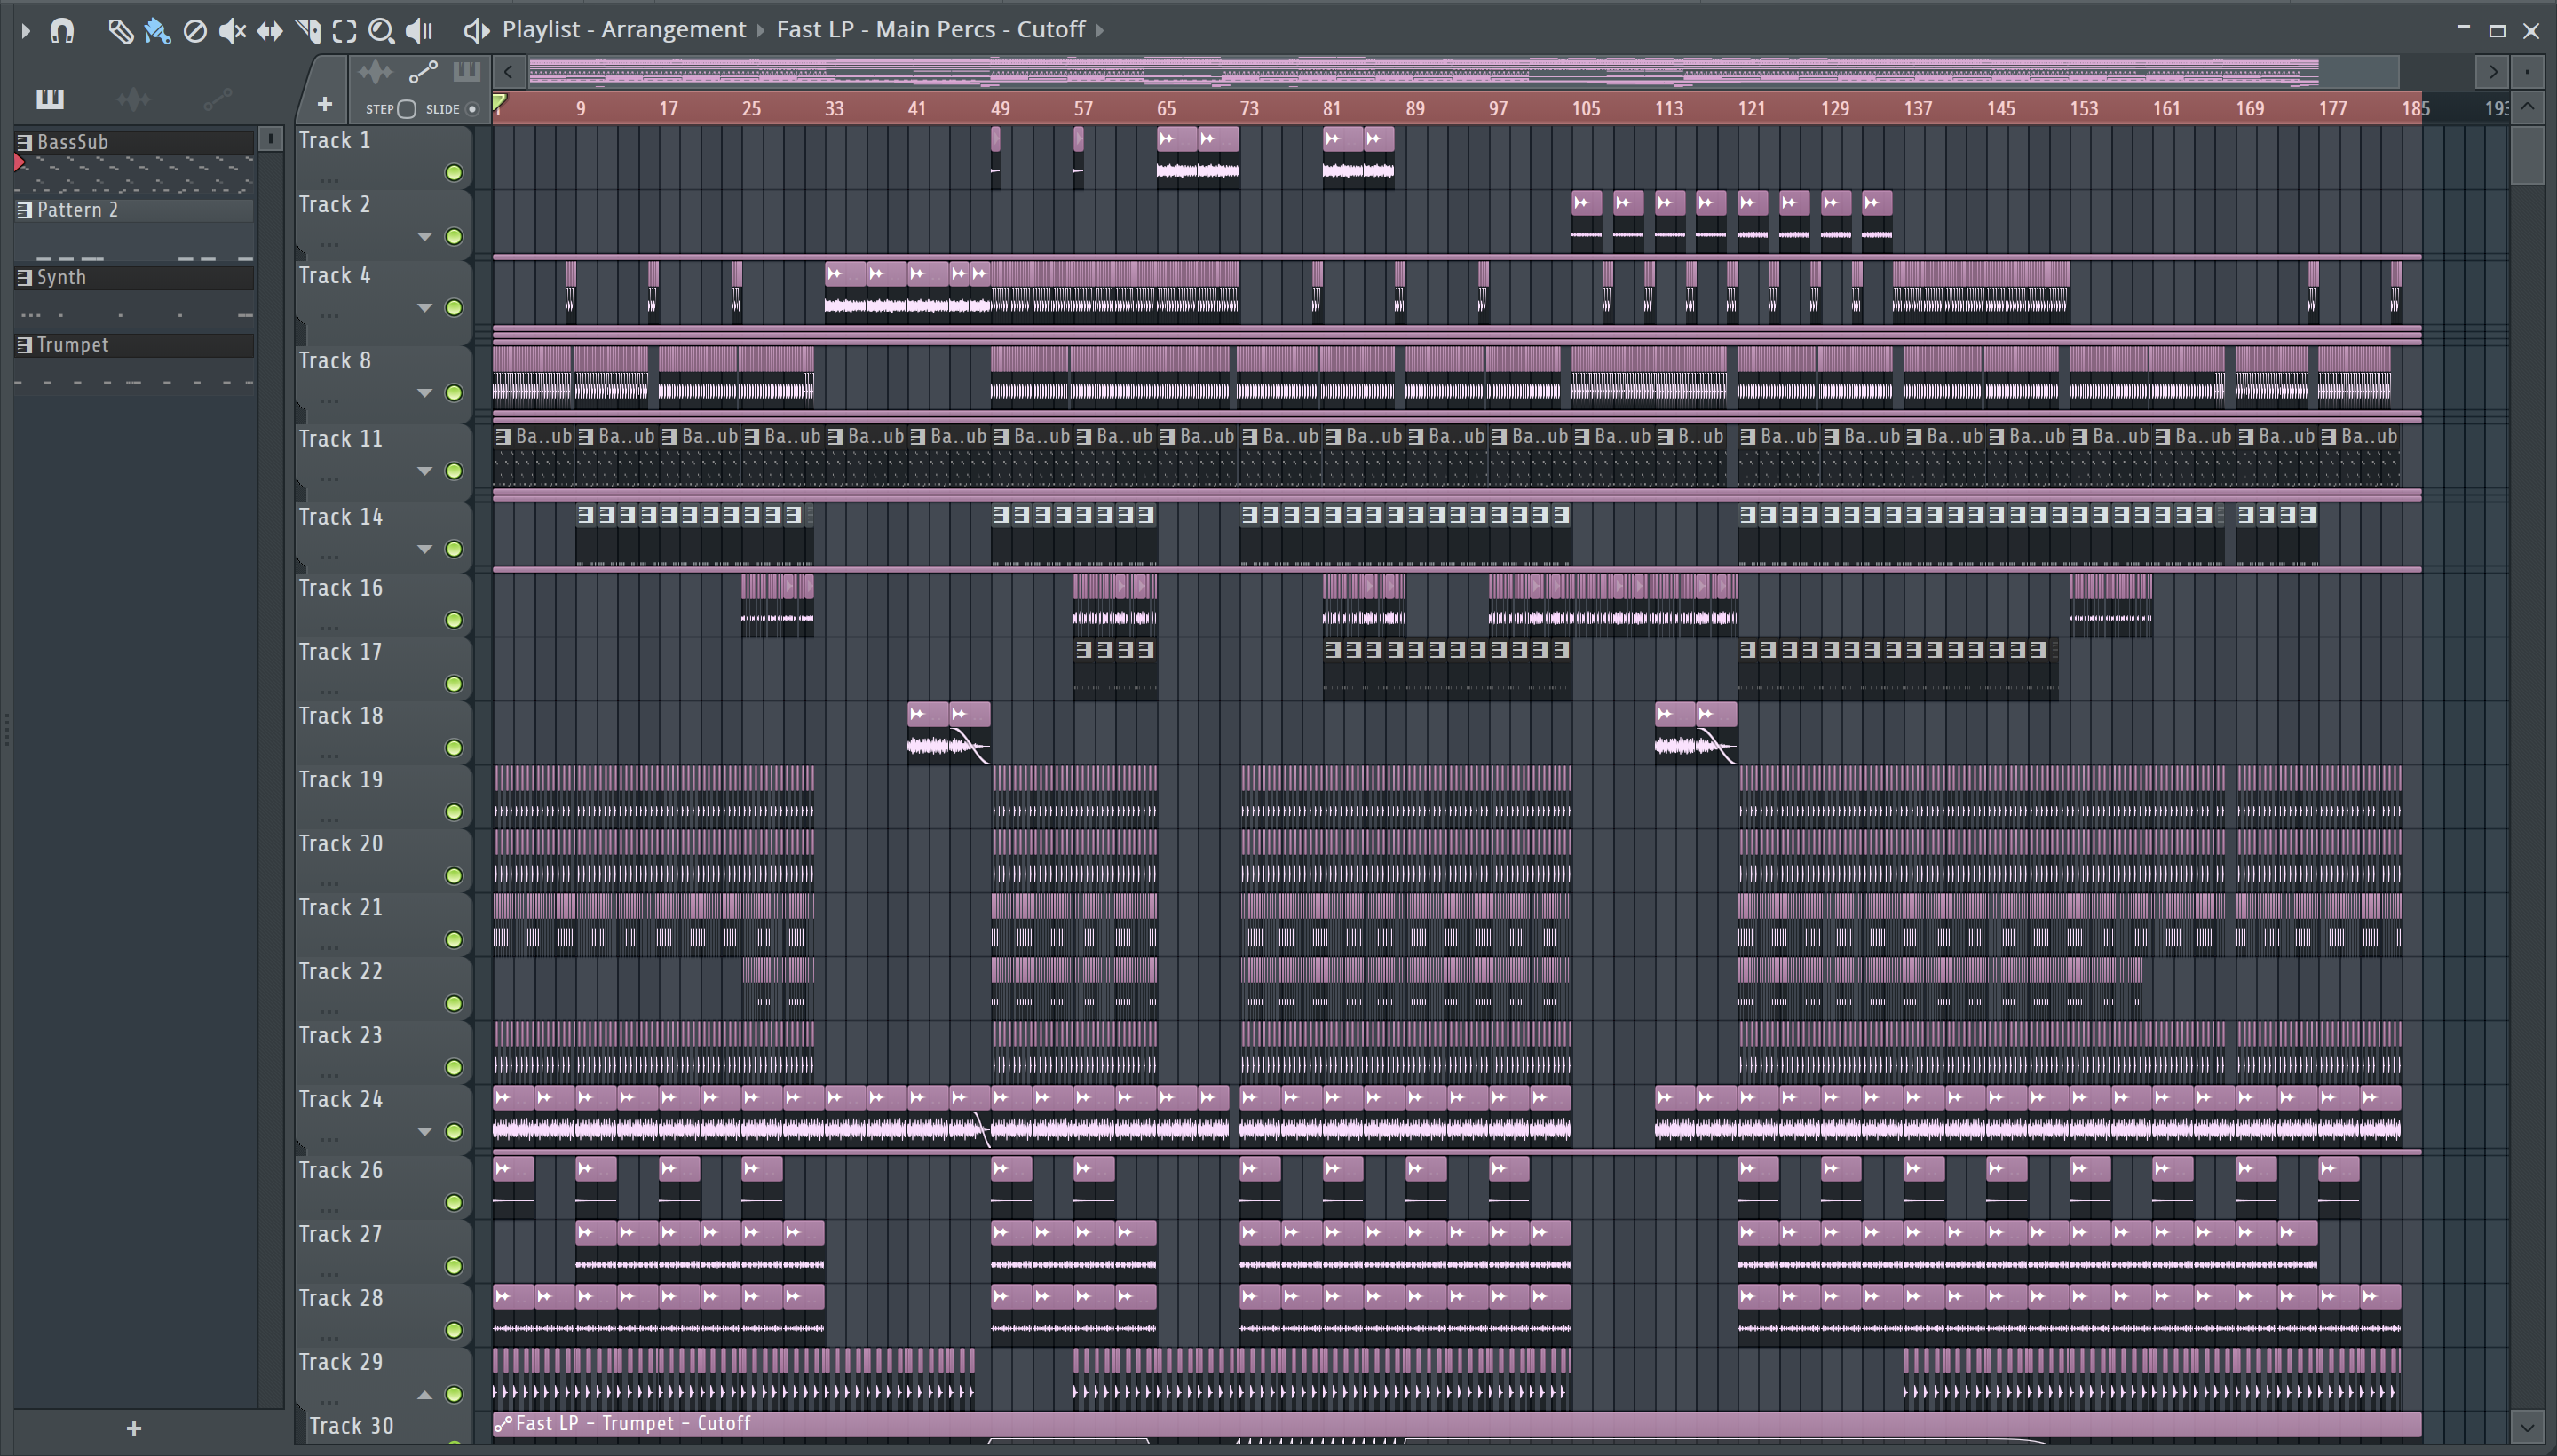
Task: Open the playlist options menu arrow
Action: click(26, 31)
